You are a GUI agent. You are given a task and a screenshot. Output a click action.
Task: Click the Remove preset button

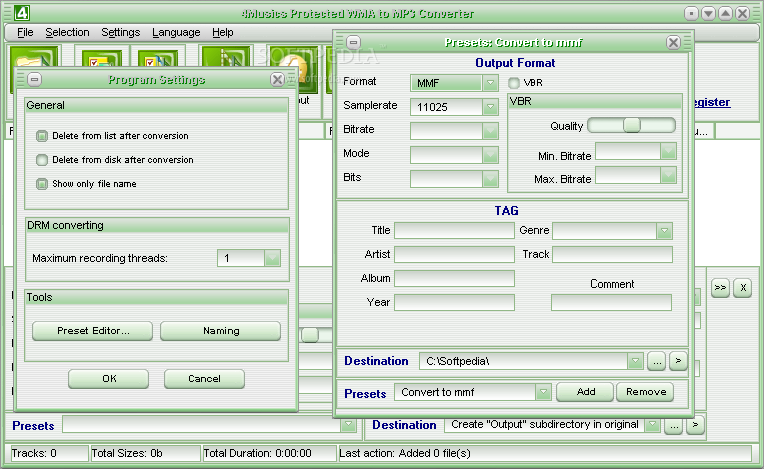click(645, 392)
